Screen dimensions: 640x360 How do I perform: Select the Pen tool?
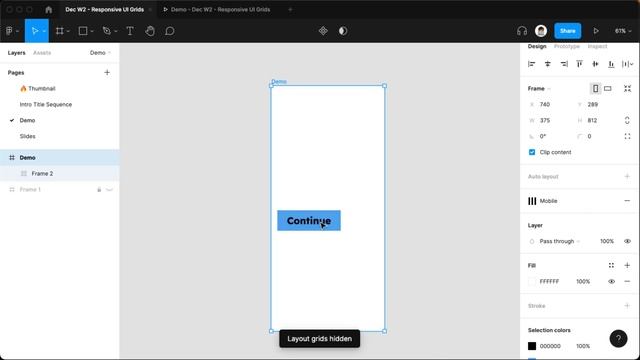pos(107,31)
